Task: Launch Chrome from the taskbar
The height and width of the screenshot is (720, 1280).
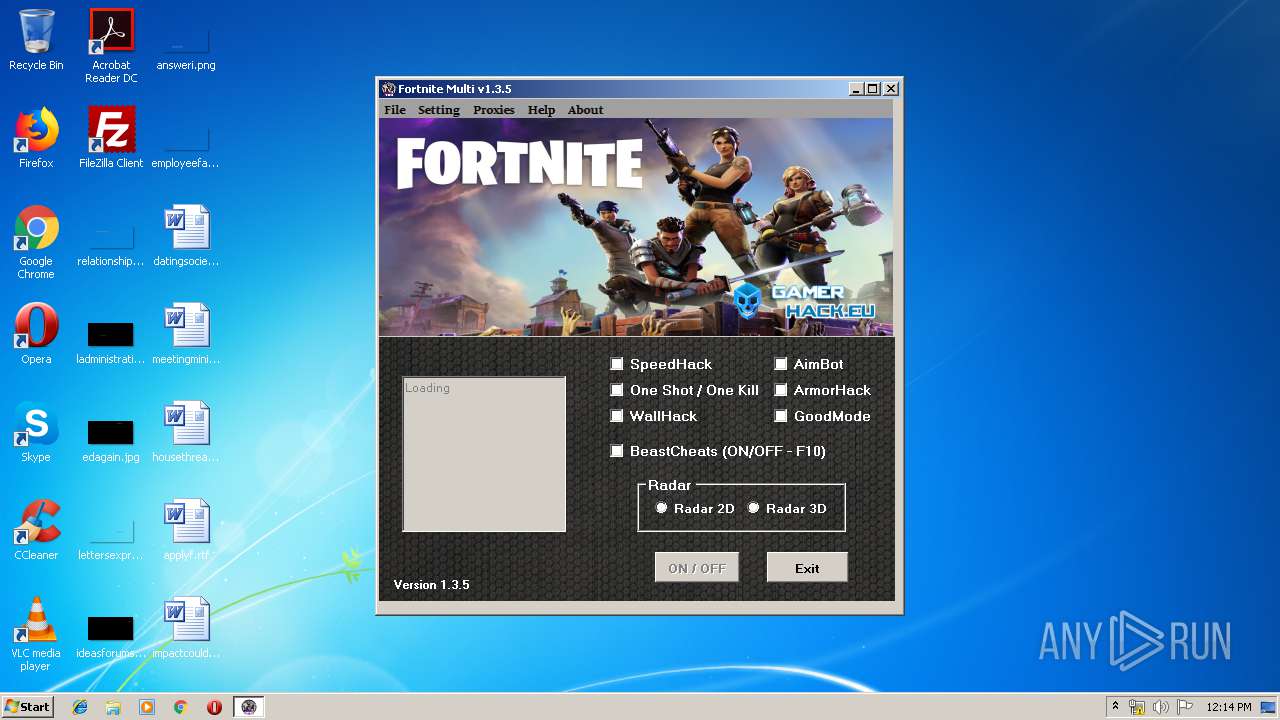Action: point(181,707)
